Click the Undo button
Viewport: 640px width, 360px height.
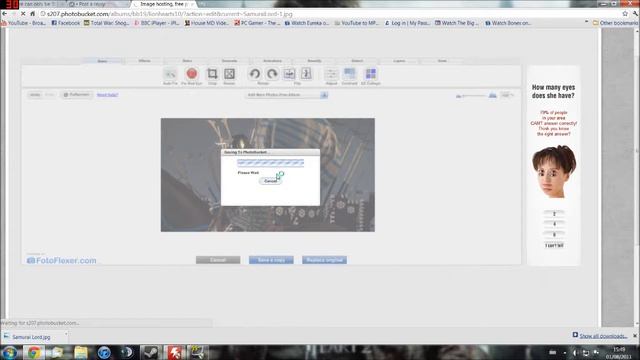pos(35,95)
